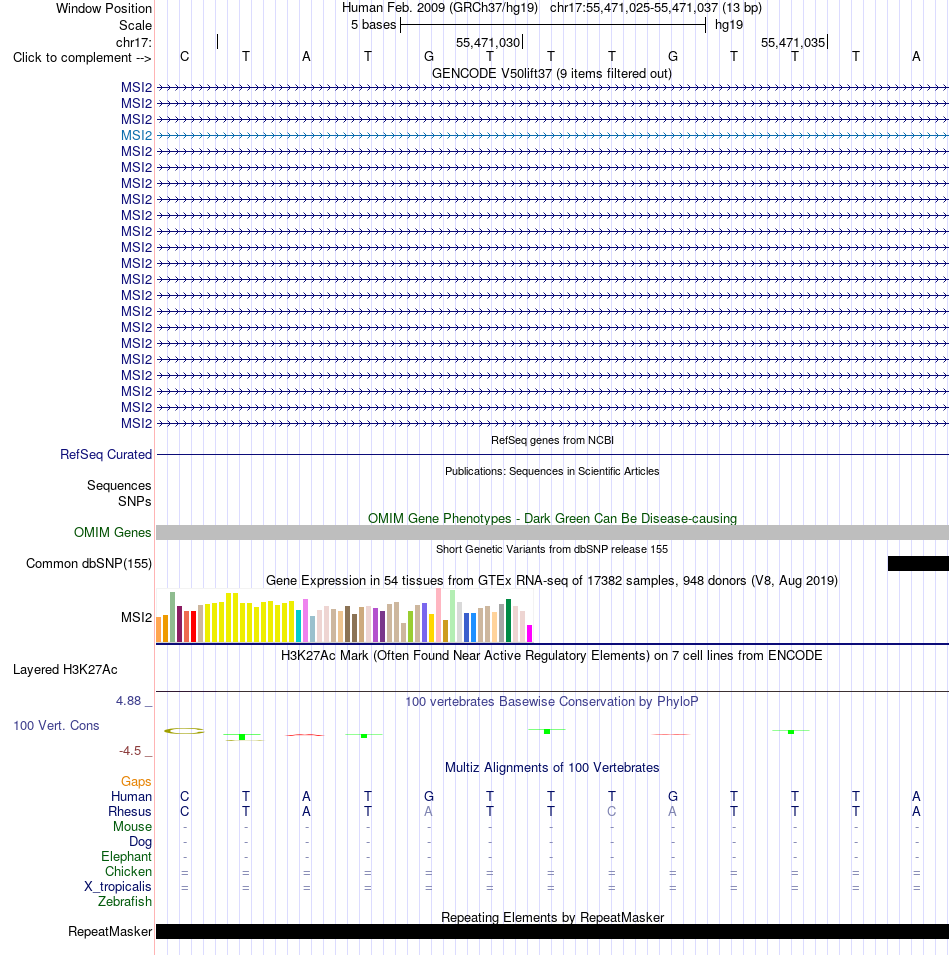Viewport: 950px width, 955px height.
Task: Click the magenta last bar in GTEx chart
Action: [x=530, y=633]
